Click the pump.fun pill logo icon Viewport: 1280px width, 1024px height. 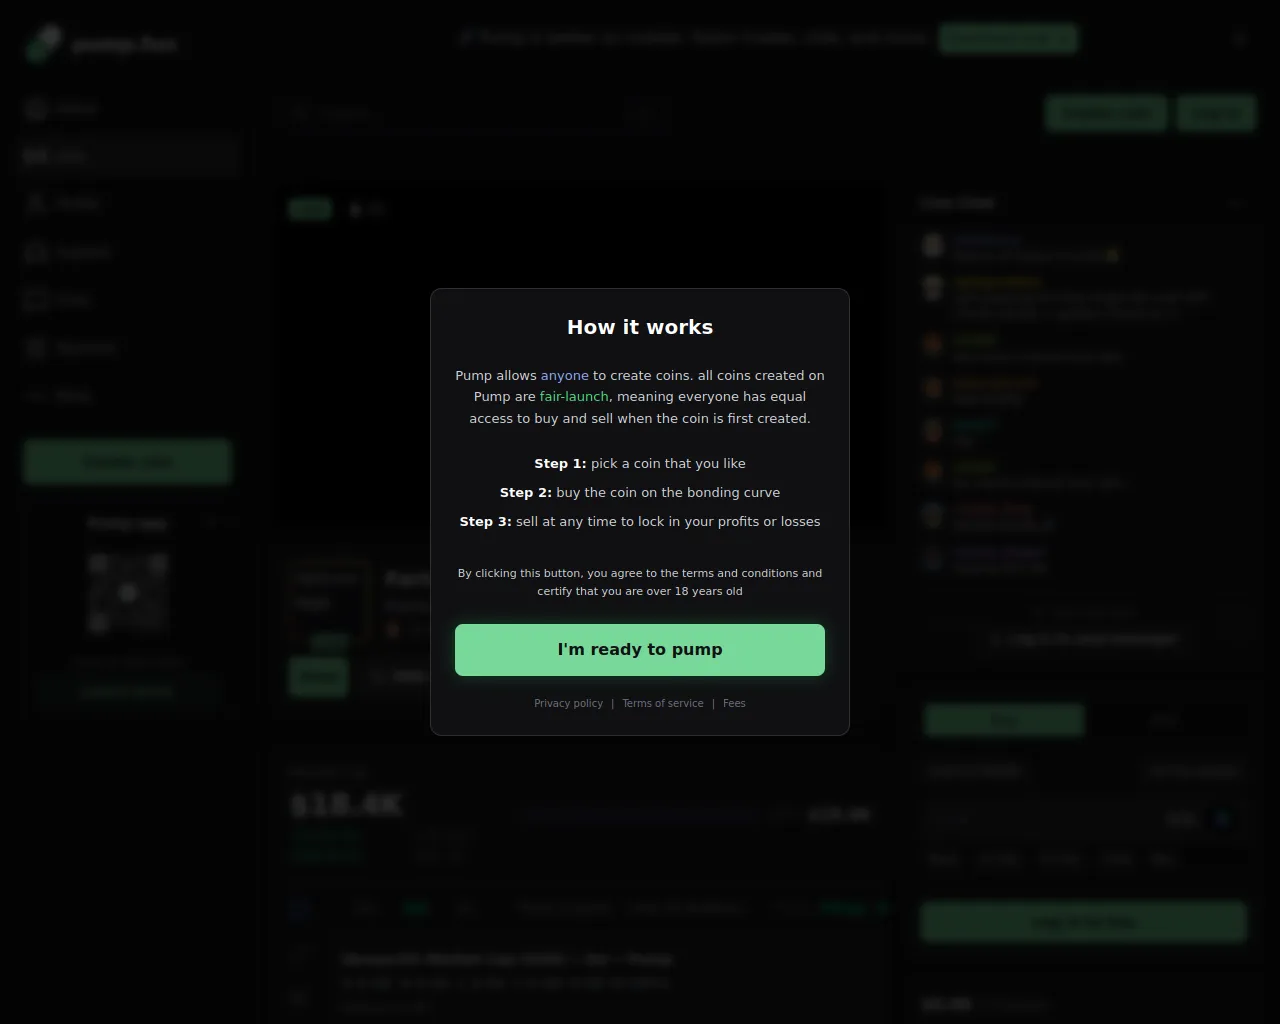click(x=42, y=43)
